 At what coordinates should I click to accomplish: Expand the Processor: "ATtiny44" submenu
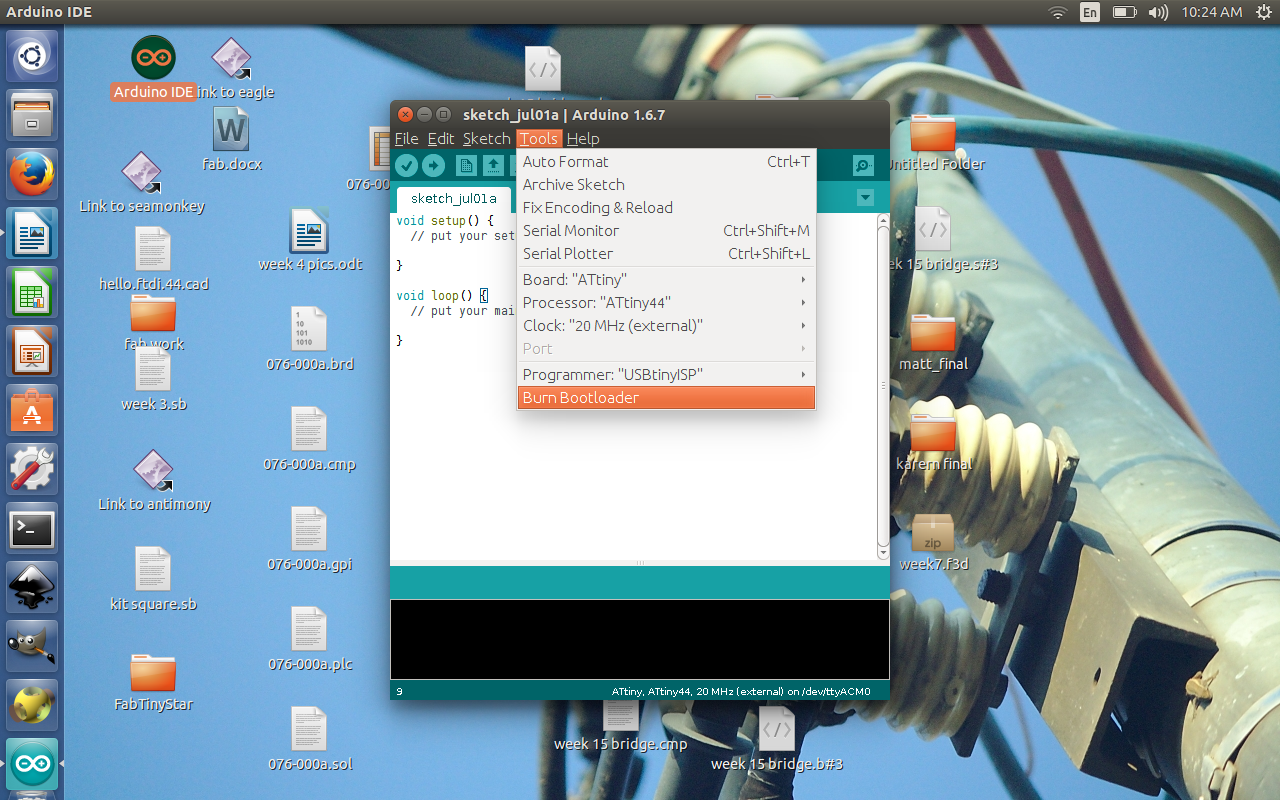pos(666,302)
